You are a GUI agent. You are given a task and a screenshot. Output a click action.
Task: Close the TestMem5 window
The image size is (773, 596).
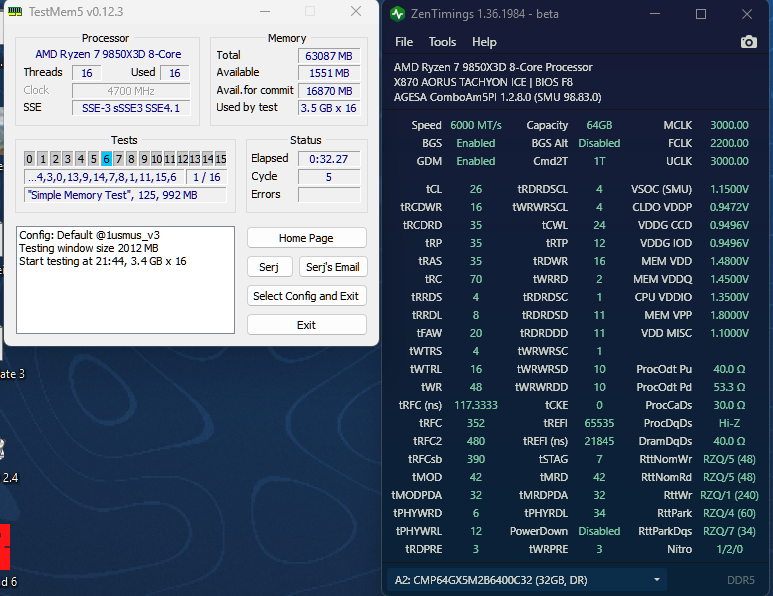[x=355, y=11]
